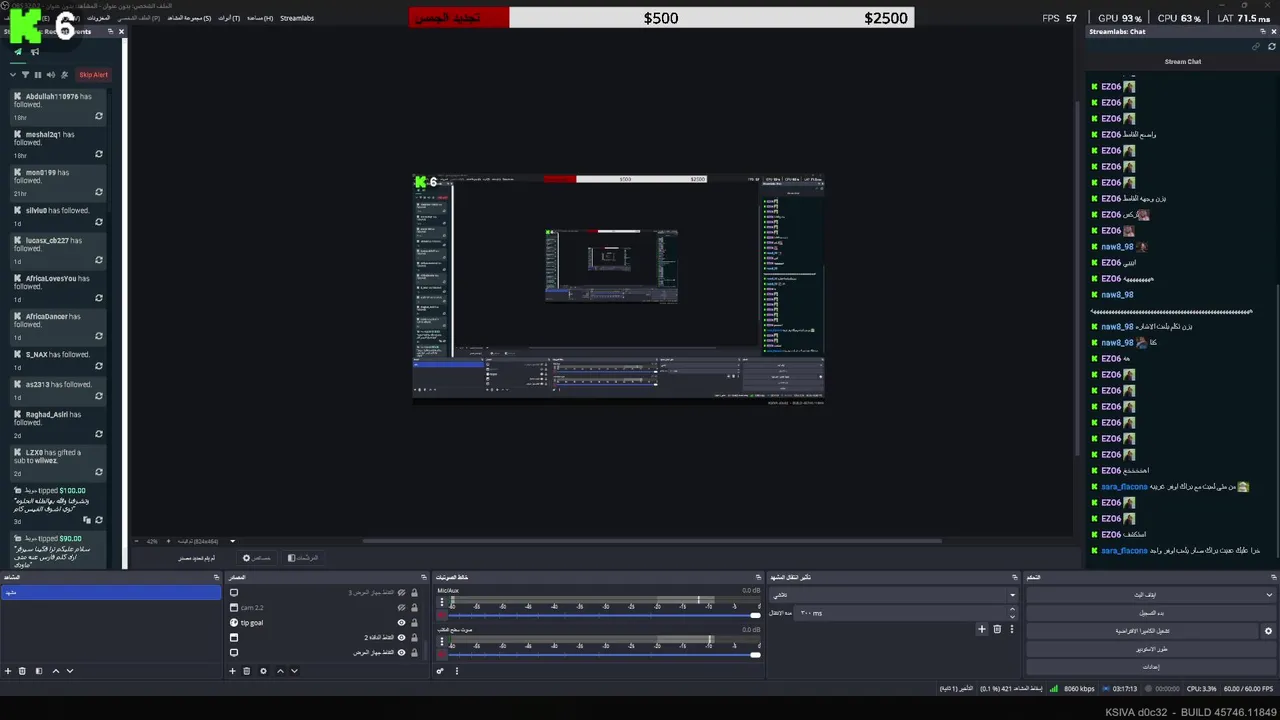Viewport: 1280px width, 720px height.
Task: Select the highlighted scene in Scenes list
Action: pos(111,592)
